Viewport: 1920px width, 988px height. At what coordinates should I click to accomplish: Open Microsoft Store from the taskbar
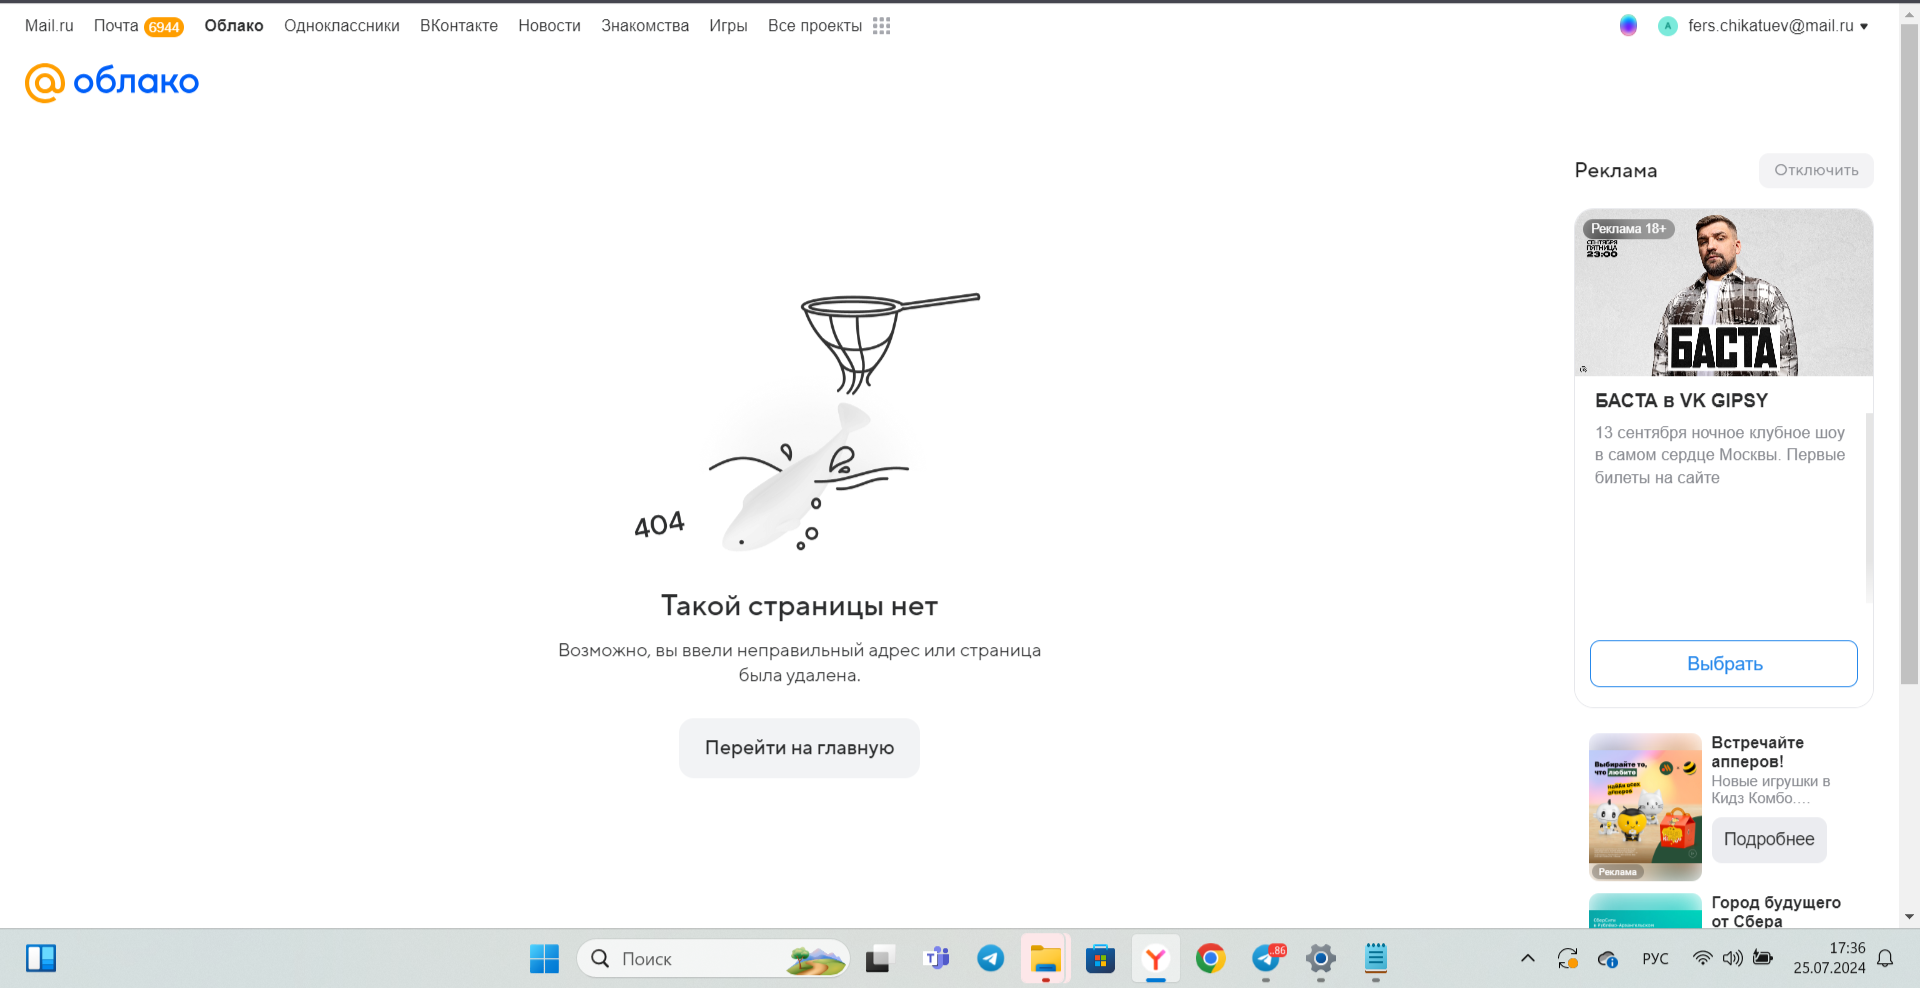(1100, 959)
